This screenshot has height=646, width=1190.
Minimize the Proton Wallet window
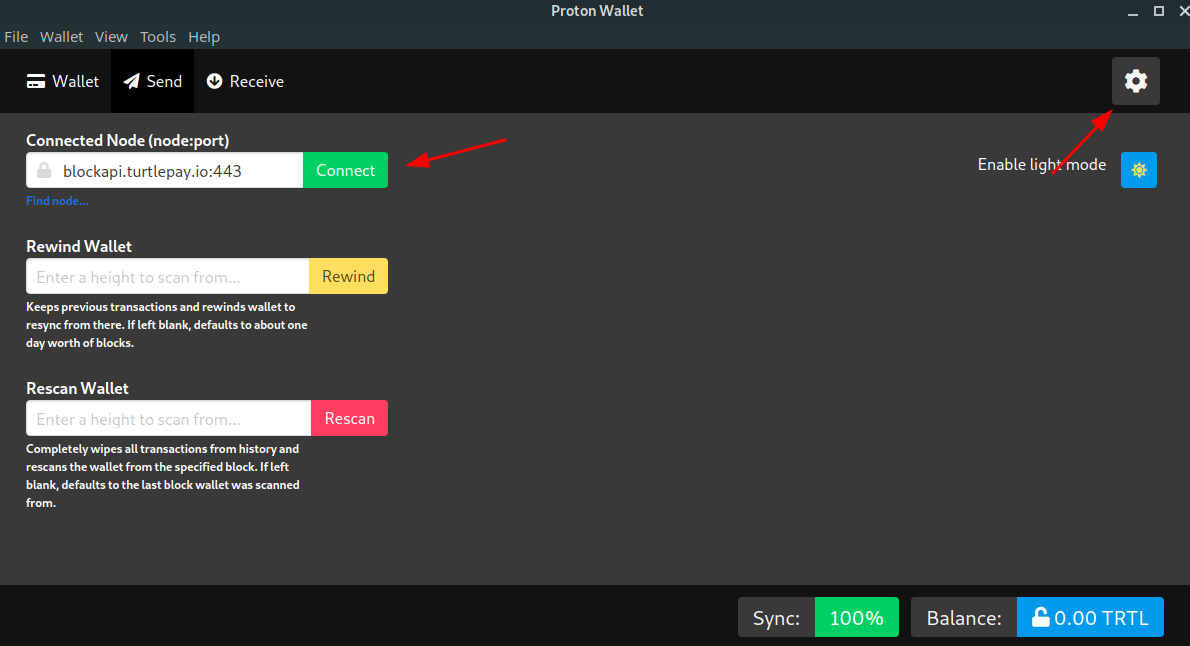pos(1133,11)
